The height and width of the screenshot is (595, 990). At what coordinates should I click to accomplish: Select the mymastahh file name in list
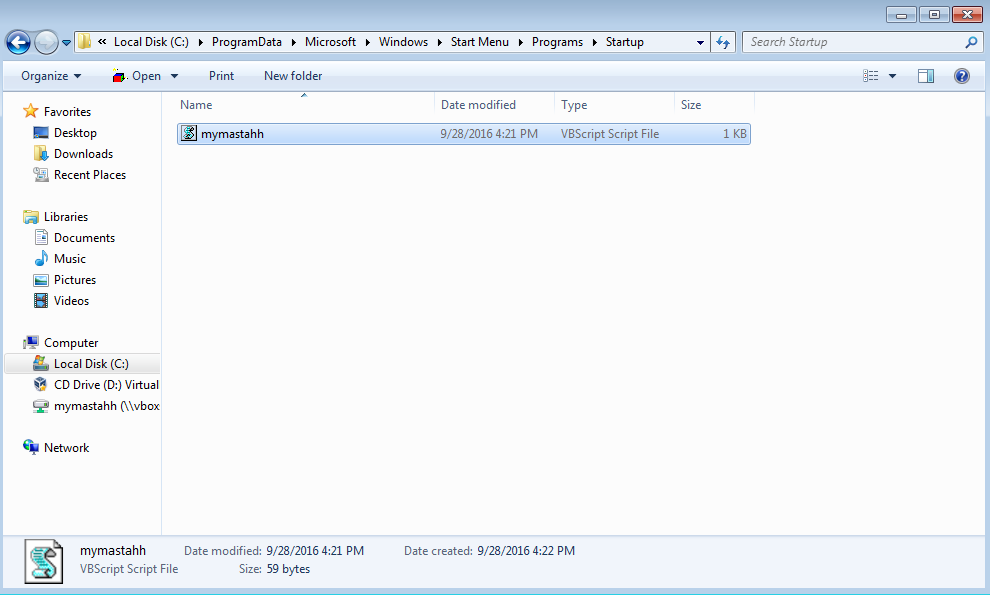click(x=232, y=134)
